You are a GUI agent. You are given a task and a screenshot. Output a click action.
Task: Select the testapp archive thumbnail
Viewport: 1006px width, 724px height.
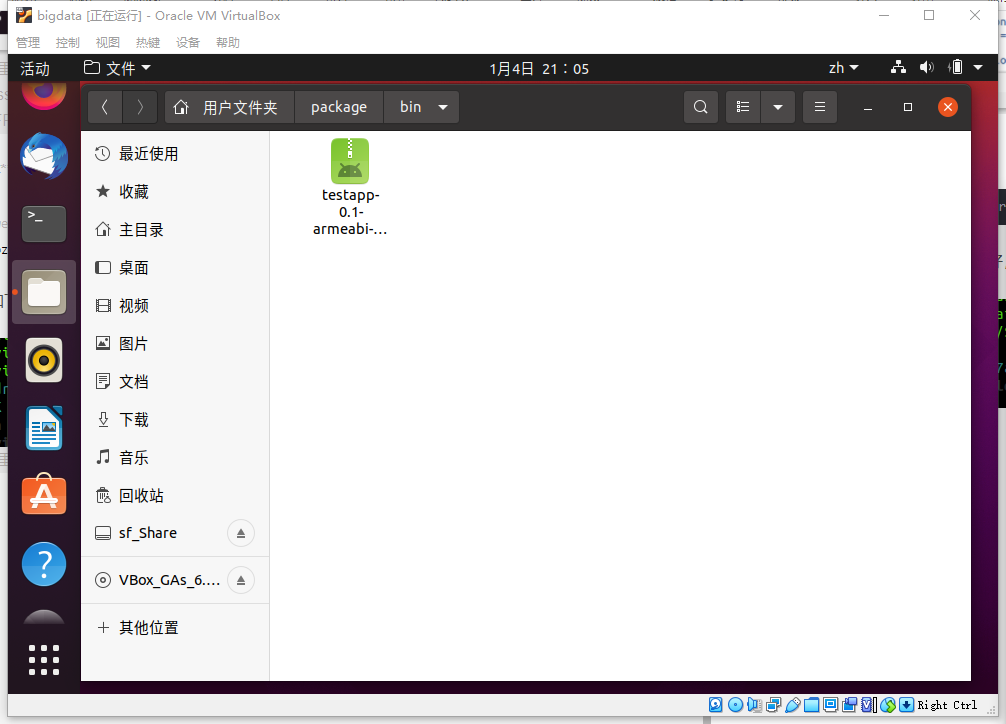pos(350,160)
